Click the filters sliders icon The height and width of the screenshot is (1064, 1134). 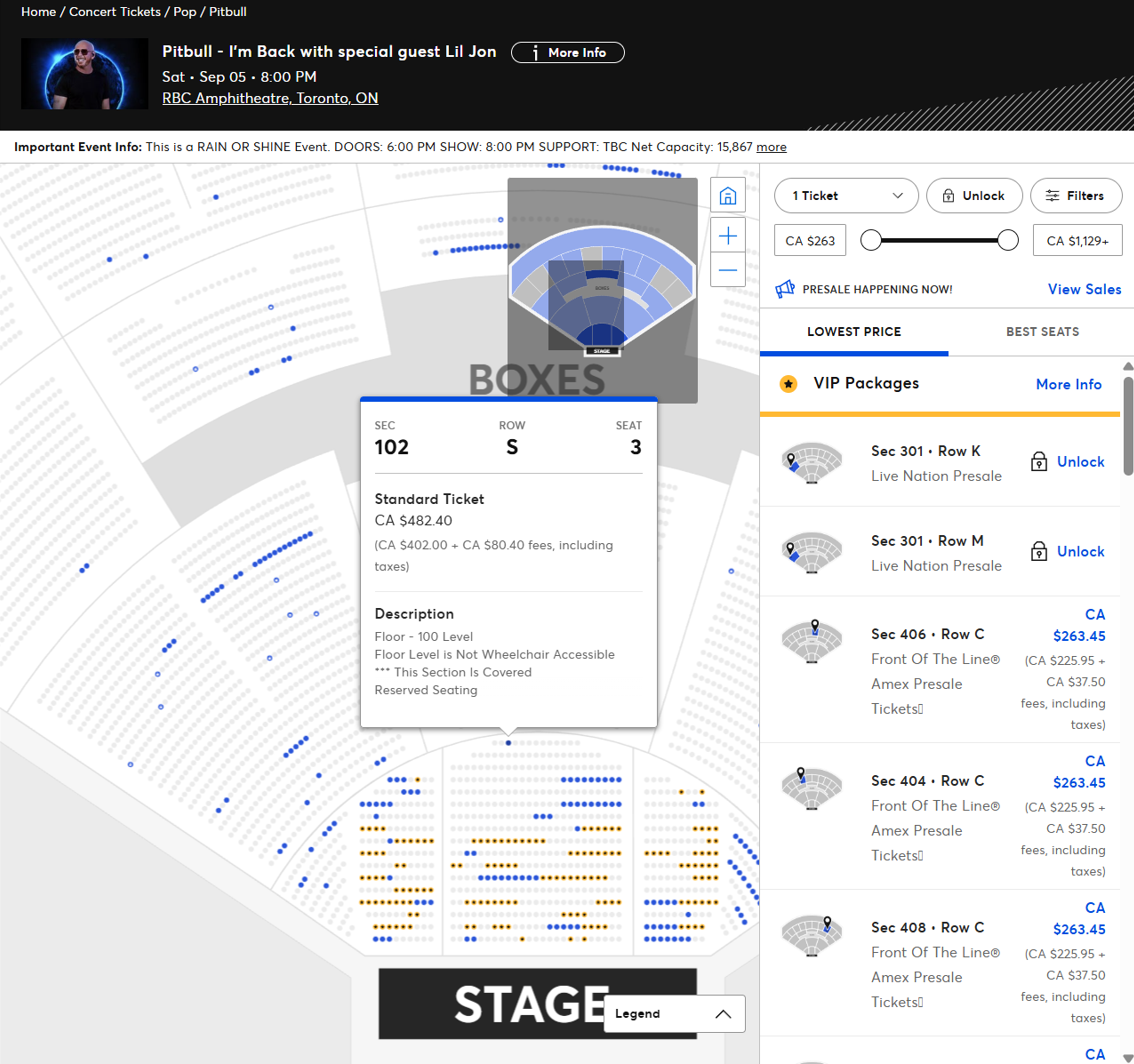(x=1052, y=196)
